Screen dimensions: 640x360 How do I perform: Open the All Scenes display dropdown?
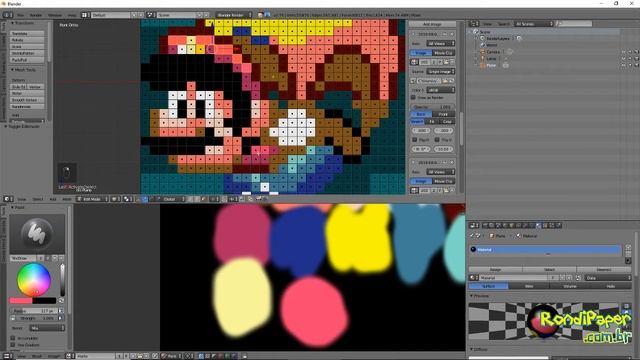tap(533, 24)
